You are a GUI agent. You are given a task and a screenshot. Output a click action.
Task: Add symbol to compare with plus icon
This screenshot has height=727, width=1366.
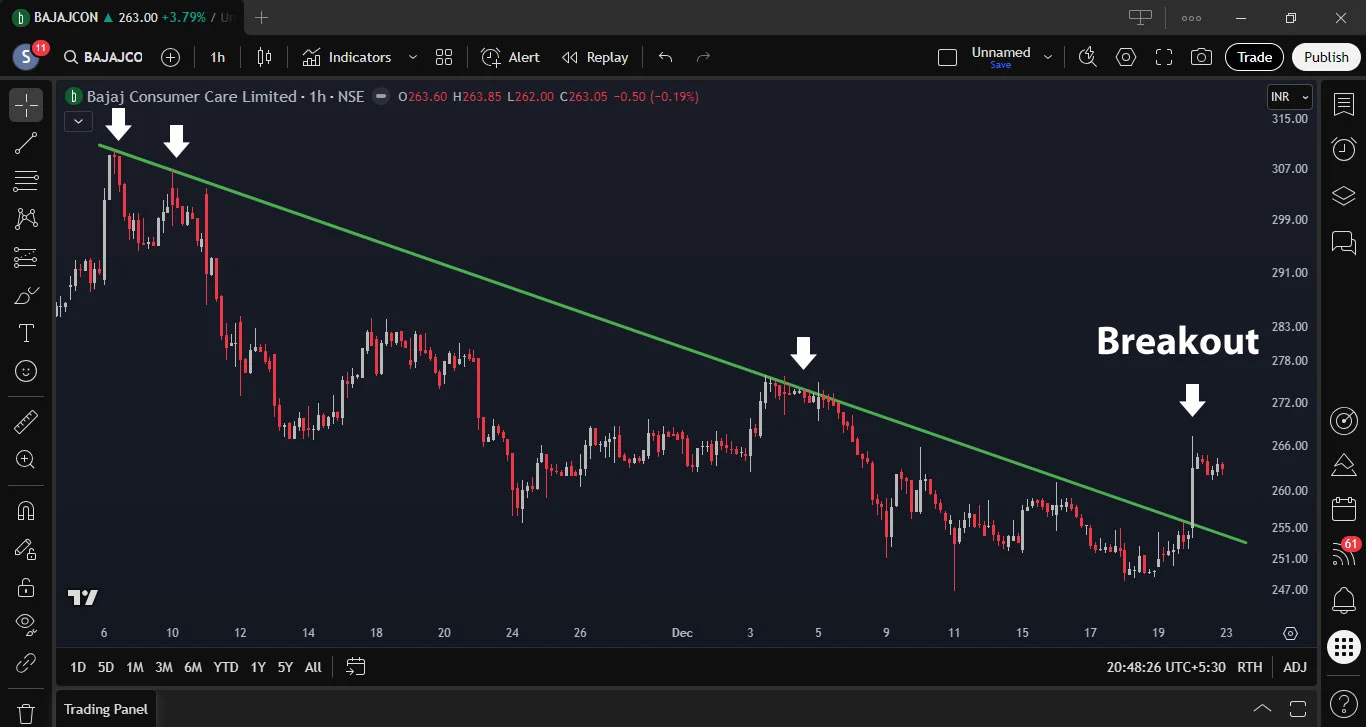pyautogui.click(x=171, y=57)
